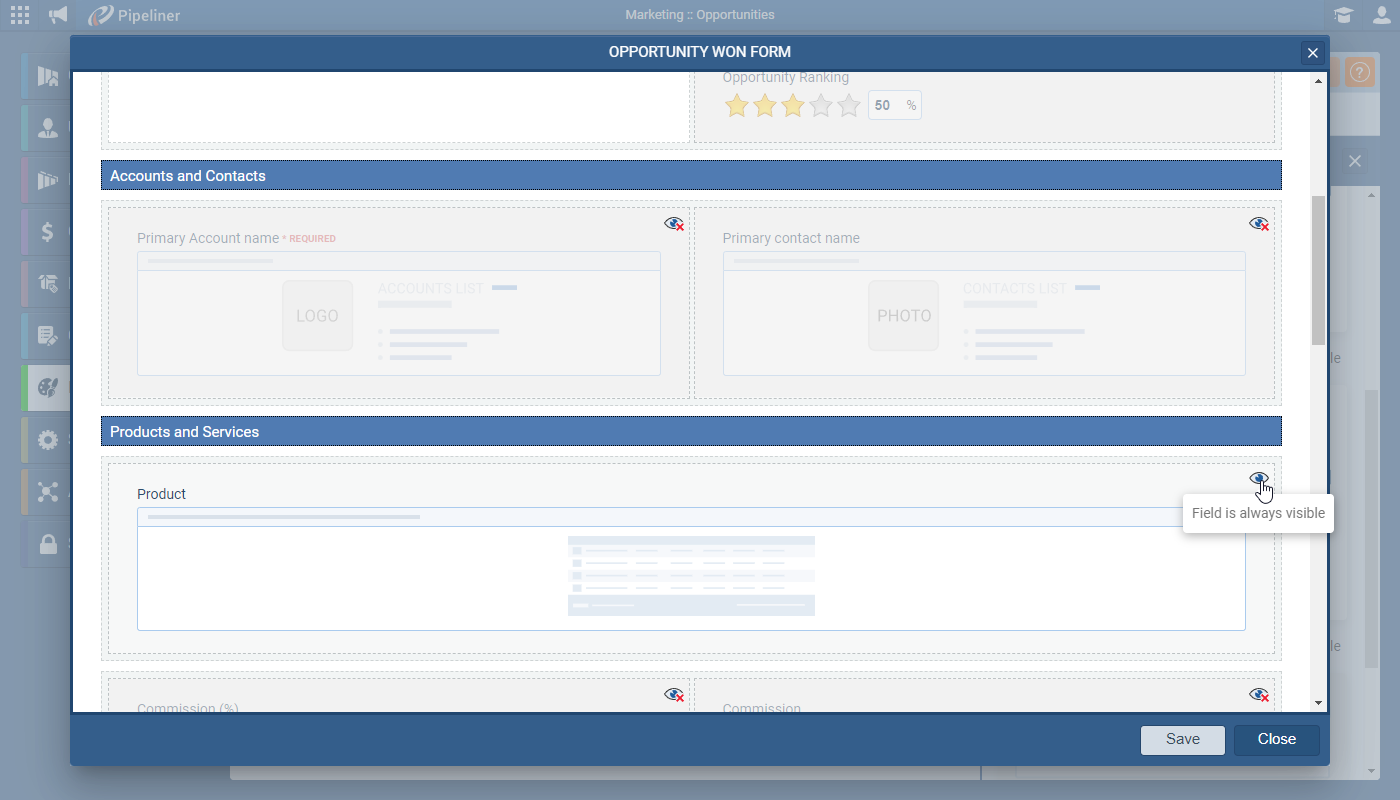Click the Save button
Image resolution: width=1400 pixels, height=800 pixels.
pos(1183,740)
